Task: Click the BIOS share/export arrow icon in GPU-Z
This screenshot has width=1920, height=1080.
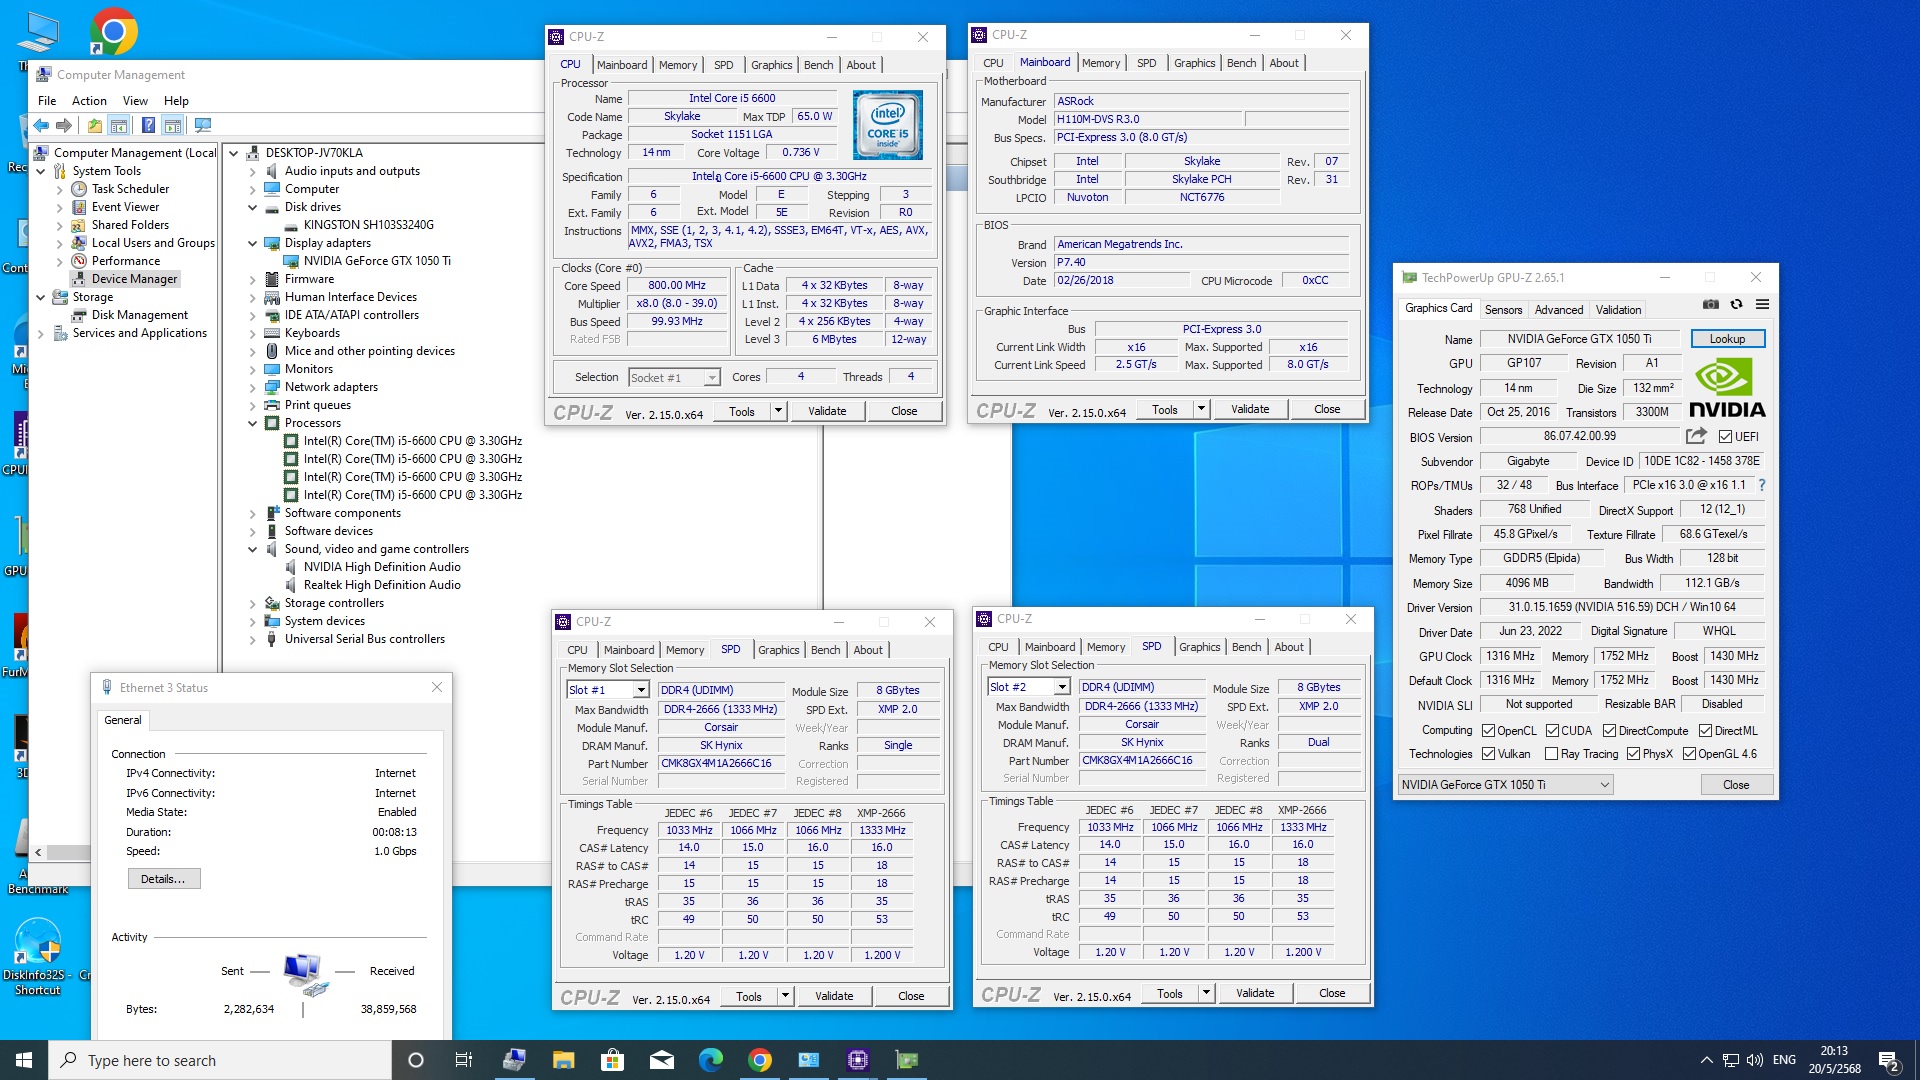Action: [1696, 436]
